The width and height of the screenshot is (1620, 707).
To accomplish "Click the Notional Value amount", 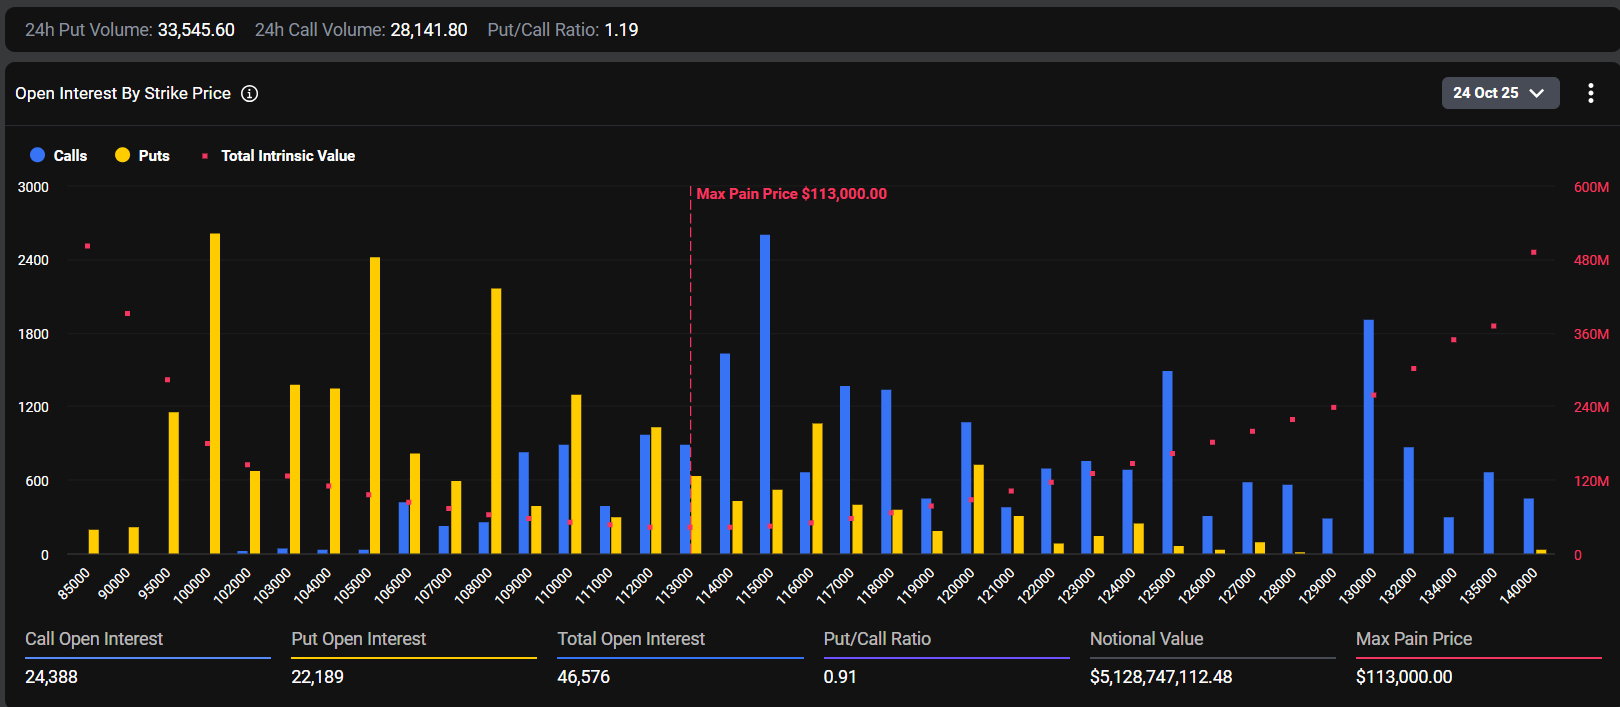I will (1160, 677).
